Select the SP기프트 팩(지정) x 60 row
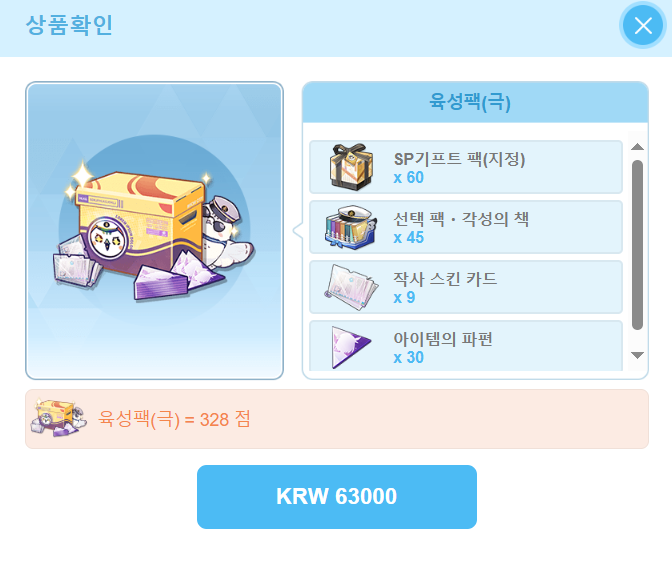 (x=466, y=167)
